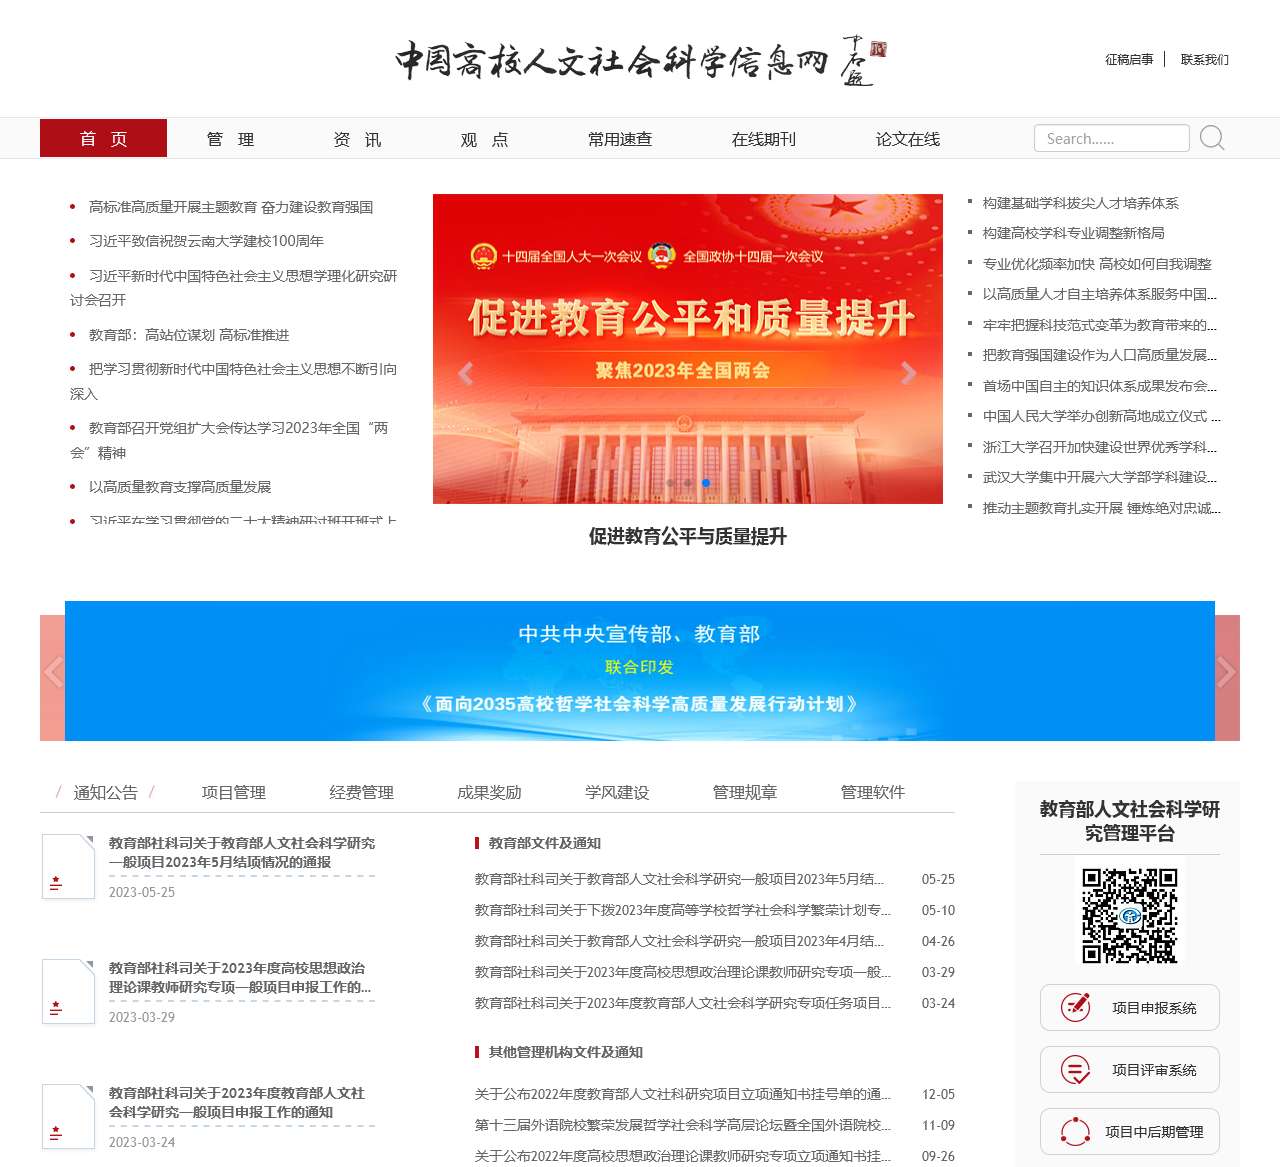
Task: Click 项目中后期管理 cycle icon
Action: point(1075,1132)
